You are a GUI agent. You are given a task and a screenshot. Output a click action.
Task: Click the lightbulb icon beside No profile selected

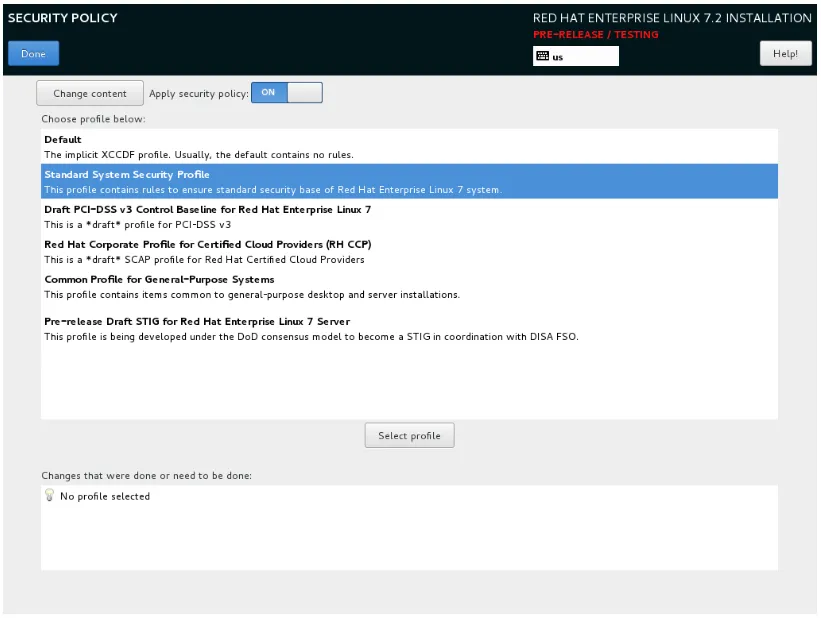pyautogui.click(x=49, y=496)
